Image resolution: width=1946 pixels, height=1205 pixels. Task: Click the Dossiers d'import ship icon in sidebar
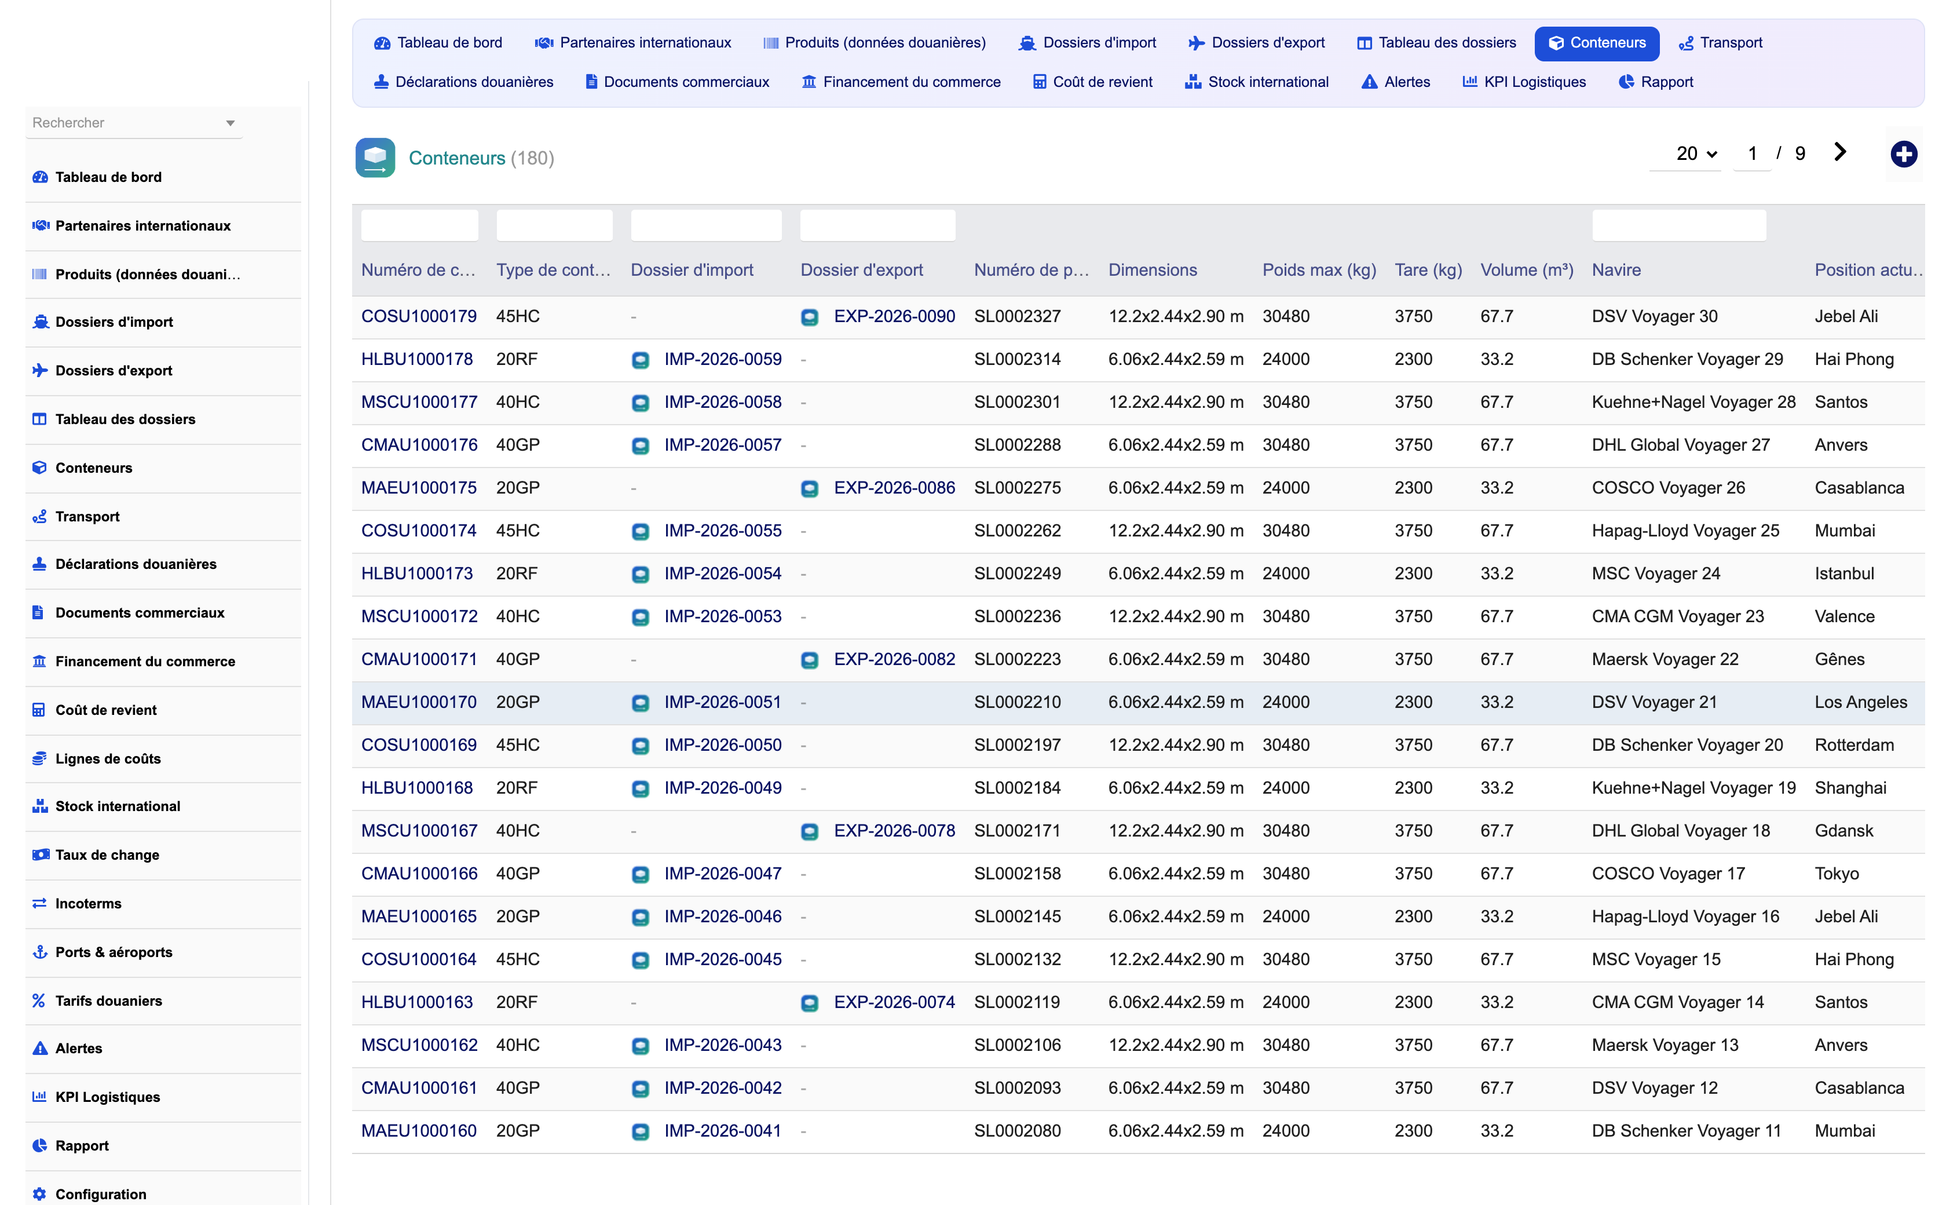40,322
